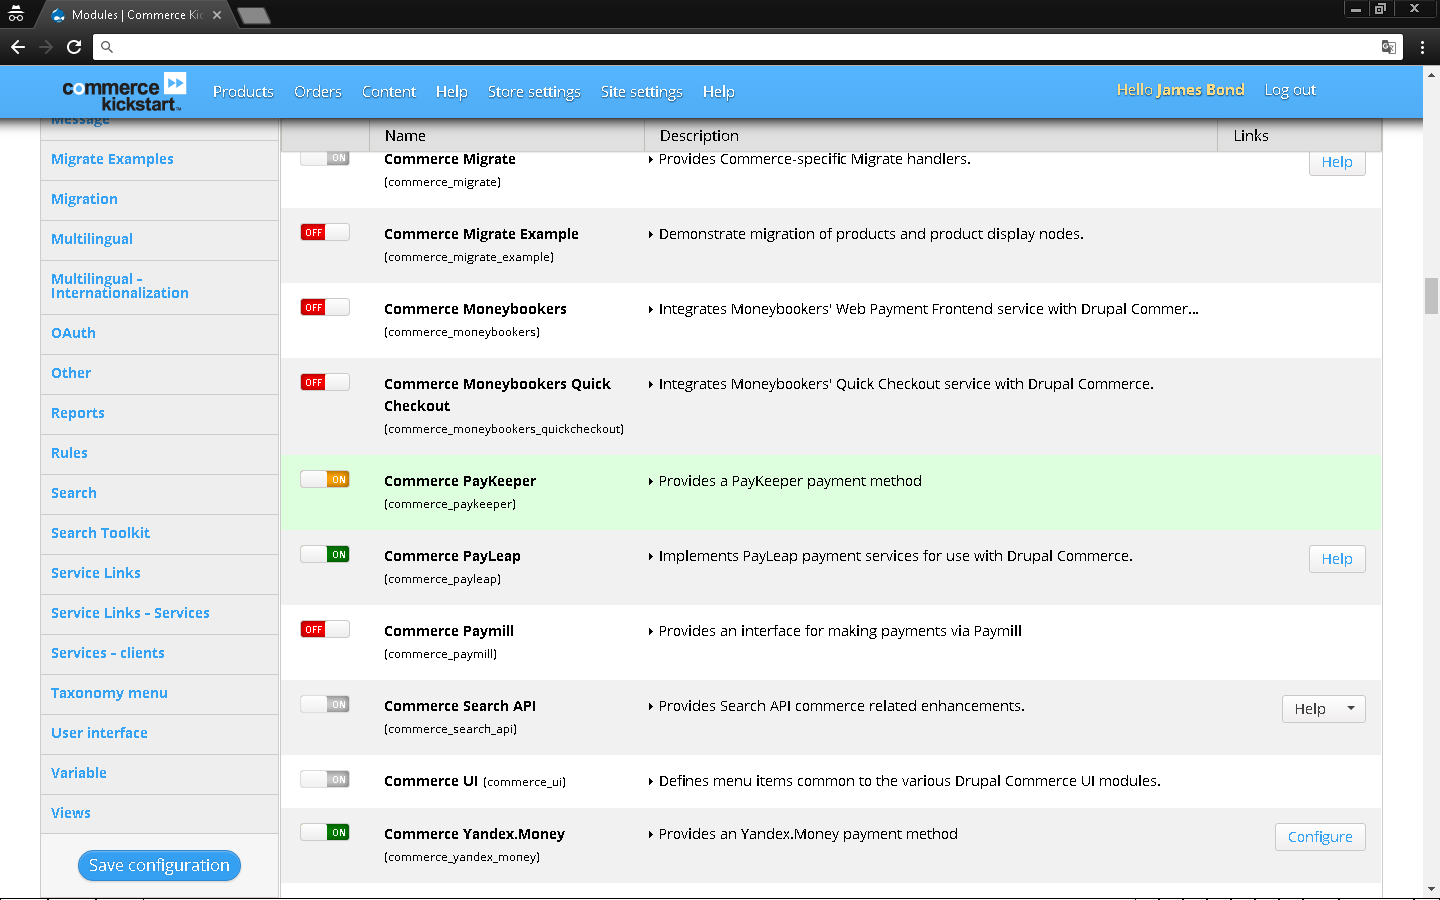This screenshot has width=1440, height=900.
Task: Click the browser forward arrow
Action: tap(46, 47)
